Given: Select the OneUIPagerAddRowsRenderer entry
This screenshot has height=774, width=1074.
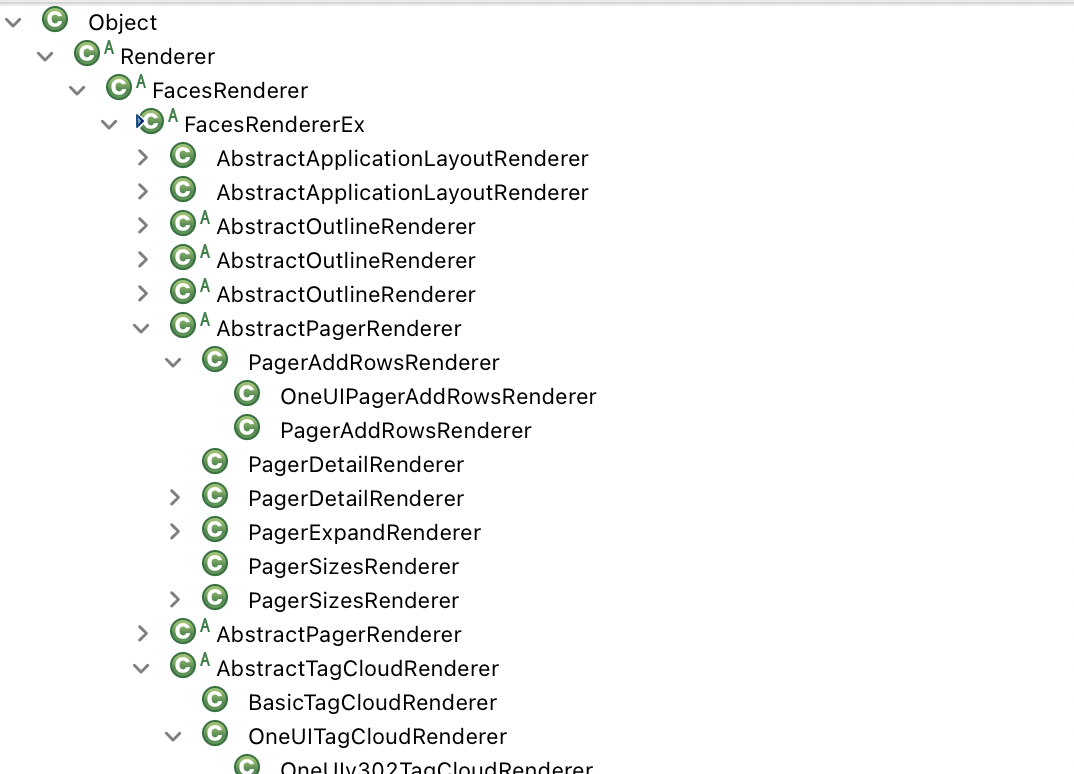Looking at the screenshot, I should pos(438,397).
